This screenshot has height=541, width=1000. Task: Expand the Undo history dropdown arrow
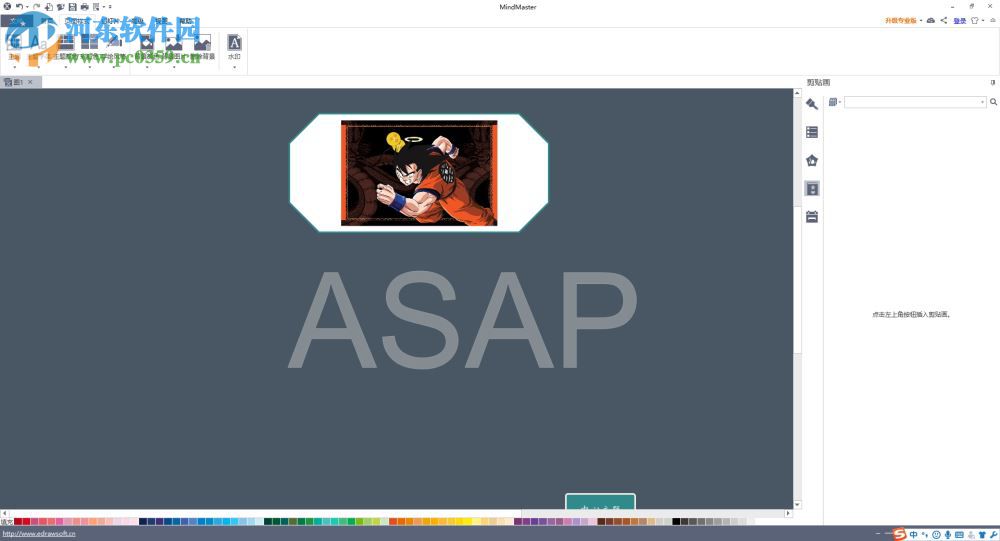pos(27,7)
